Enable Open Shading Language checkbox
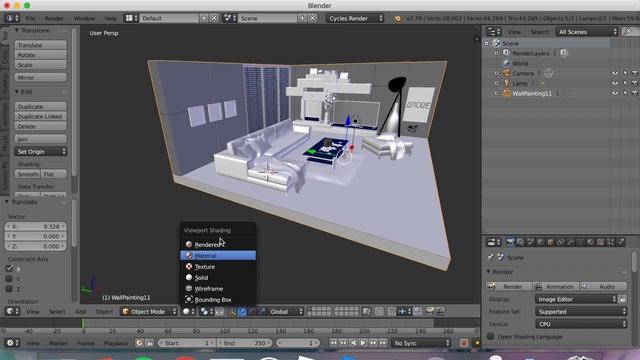Screen dimensions: 640x360 pos(491,336)
